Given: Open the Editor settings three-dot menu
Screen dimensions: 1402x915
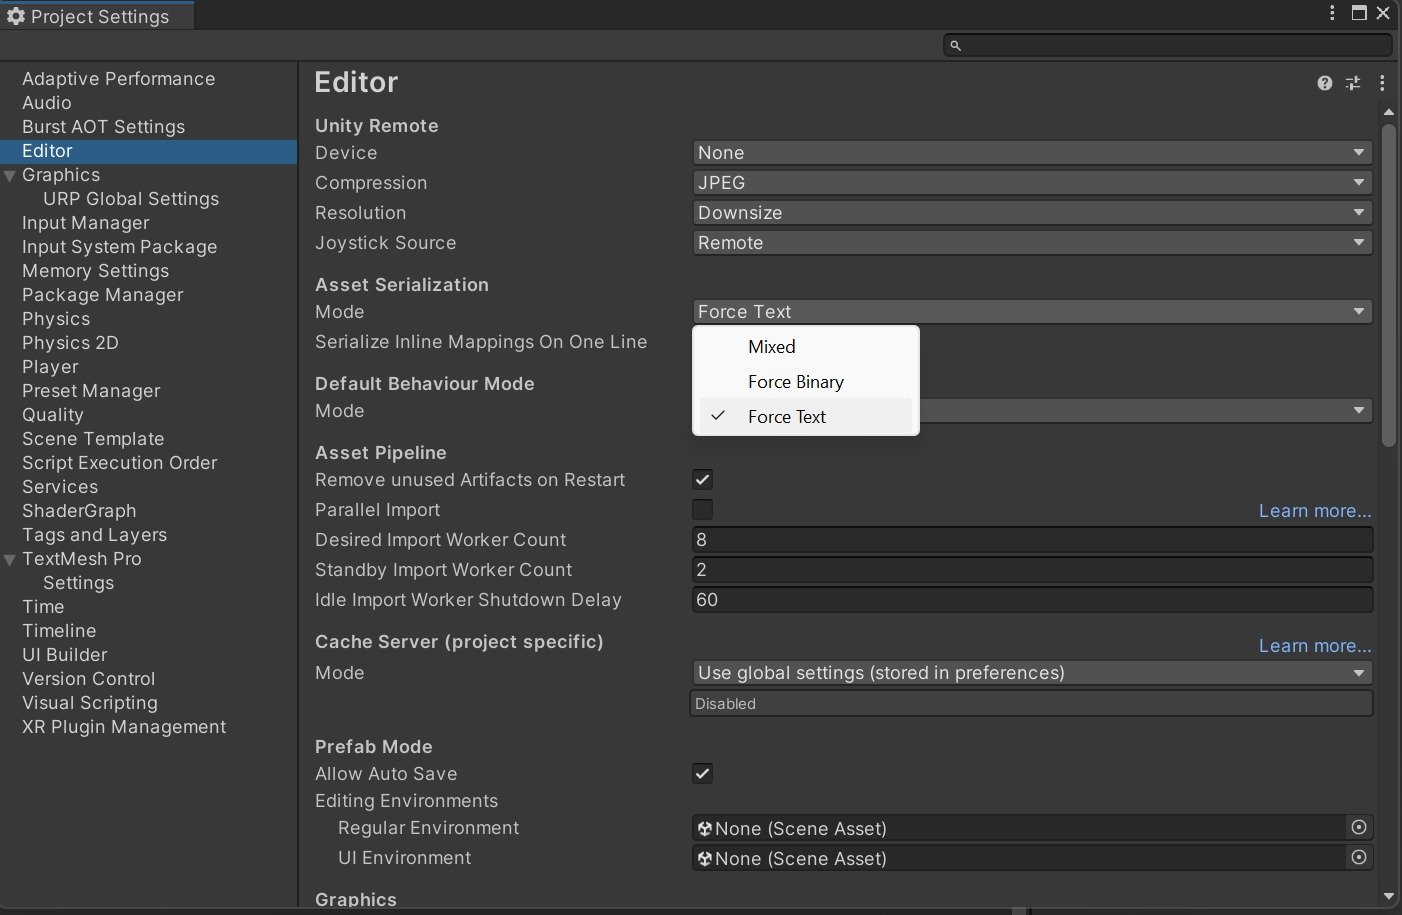Looking at the screenshot, I should click(1382, 83).
